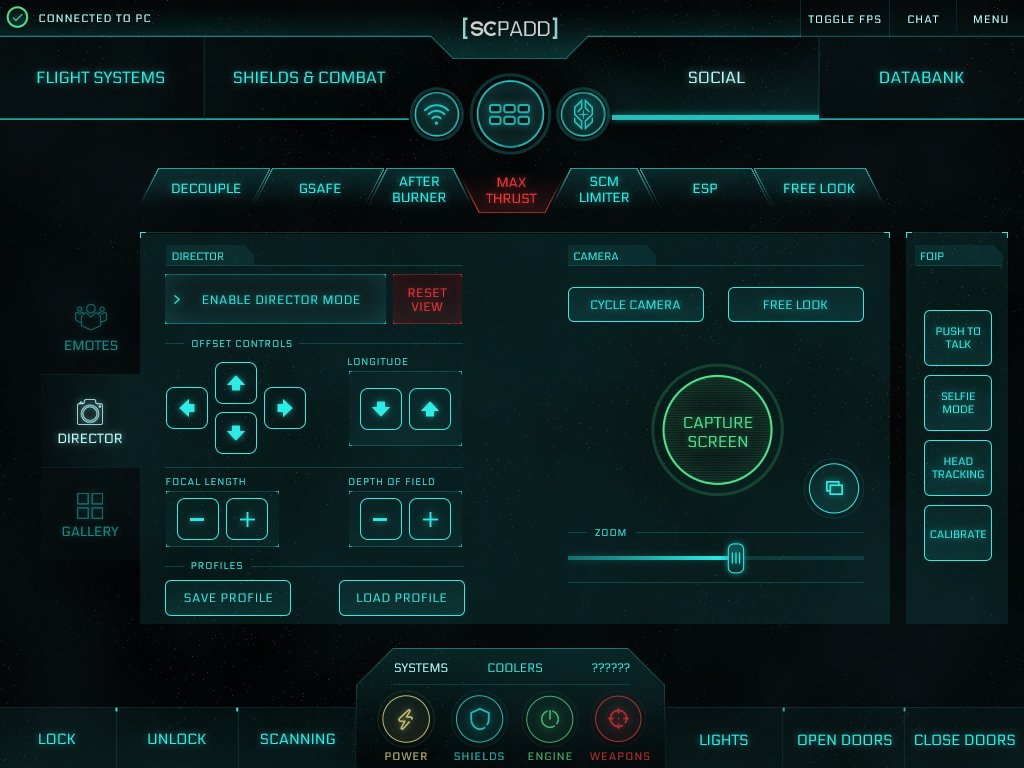
Task: Toggle Decouple mode
Action: (206, 189)
